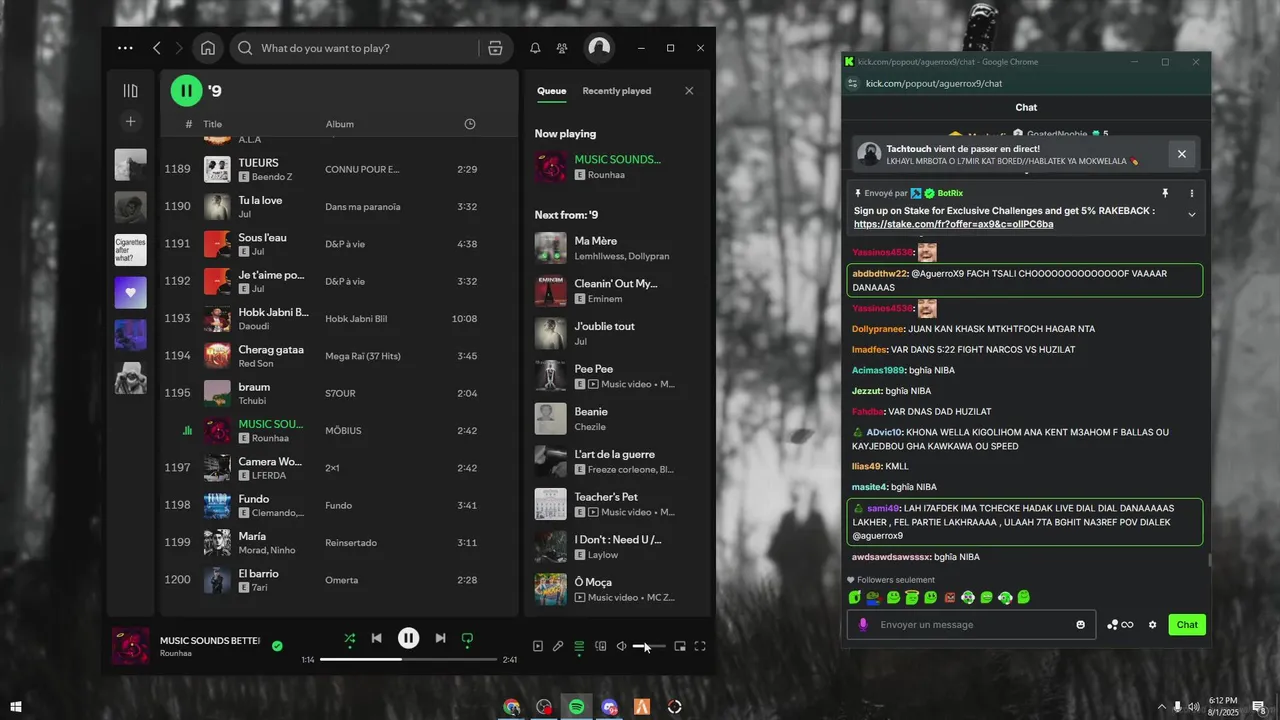
Task: Sort by the Album column header
Action: [x=339, y=124]
